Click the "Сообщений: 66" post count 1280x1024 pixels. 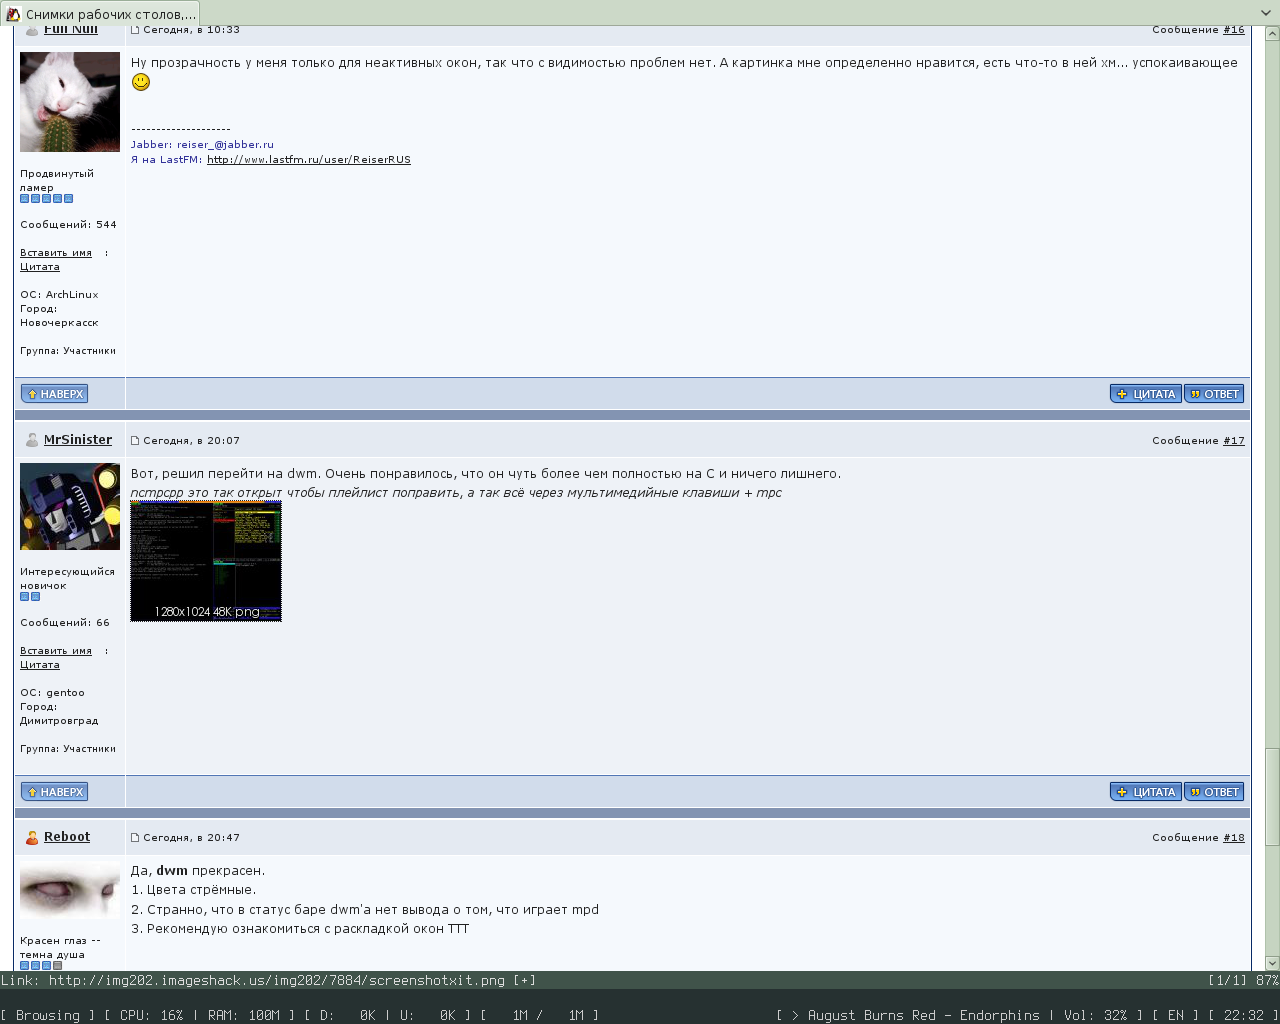[65, 623]
